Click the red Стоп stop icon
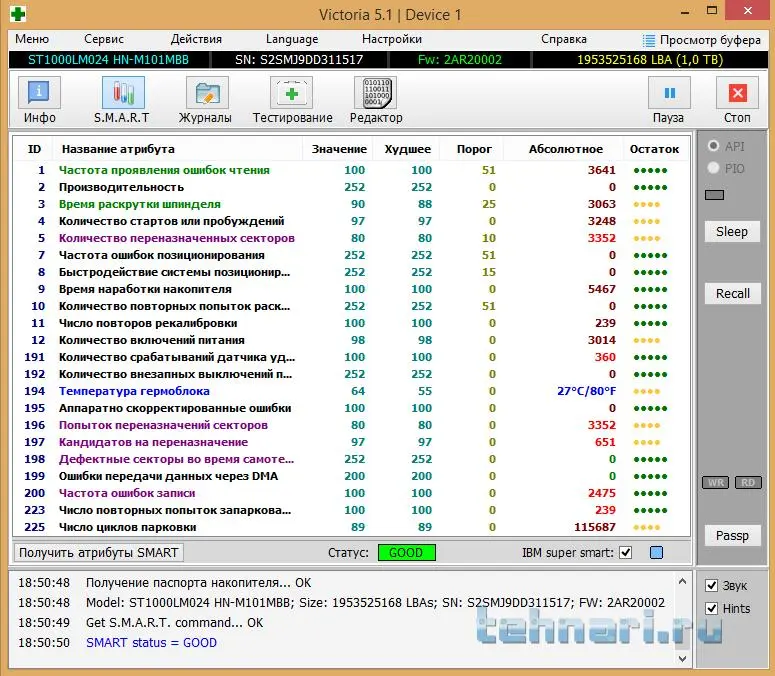 click(x=737, y=100)
